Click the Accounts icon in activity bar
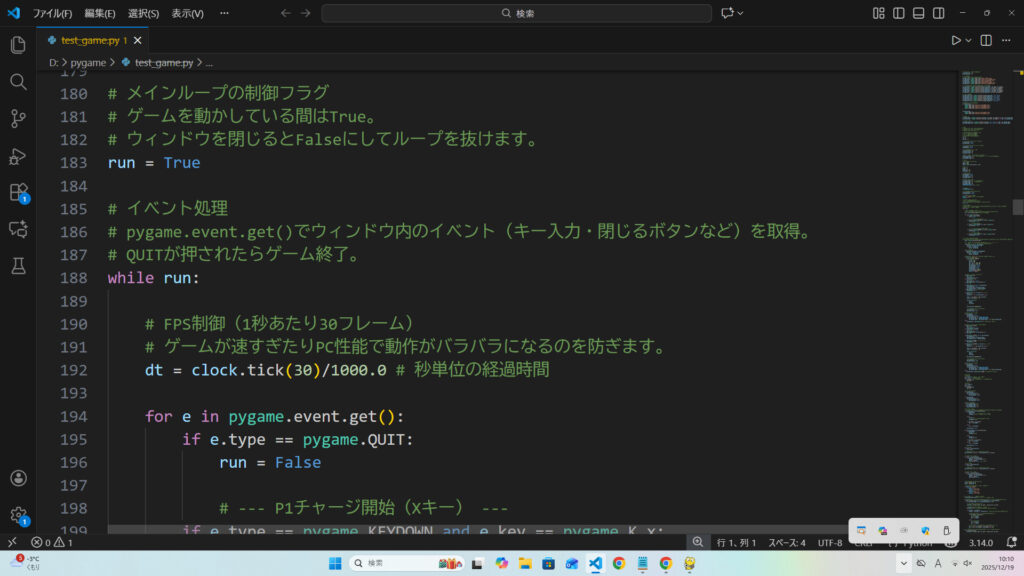1024x576 pixels. [x=18, y=479]
